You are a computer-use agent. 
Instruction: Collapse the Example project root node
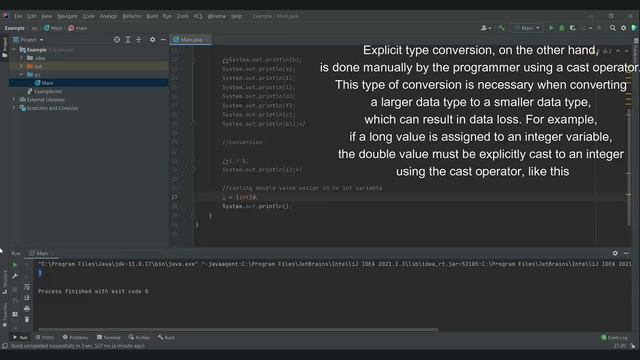point(14,50)
